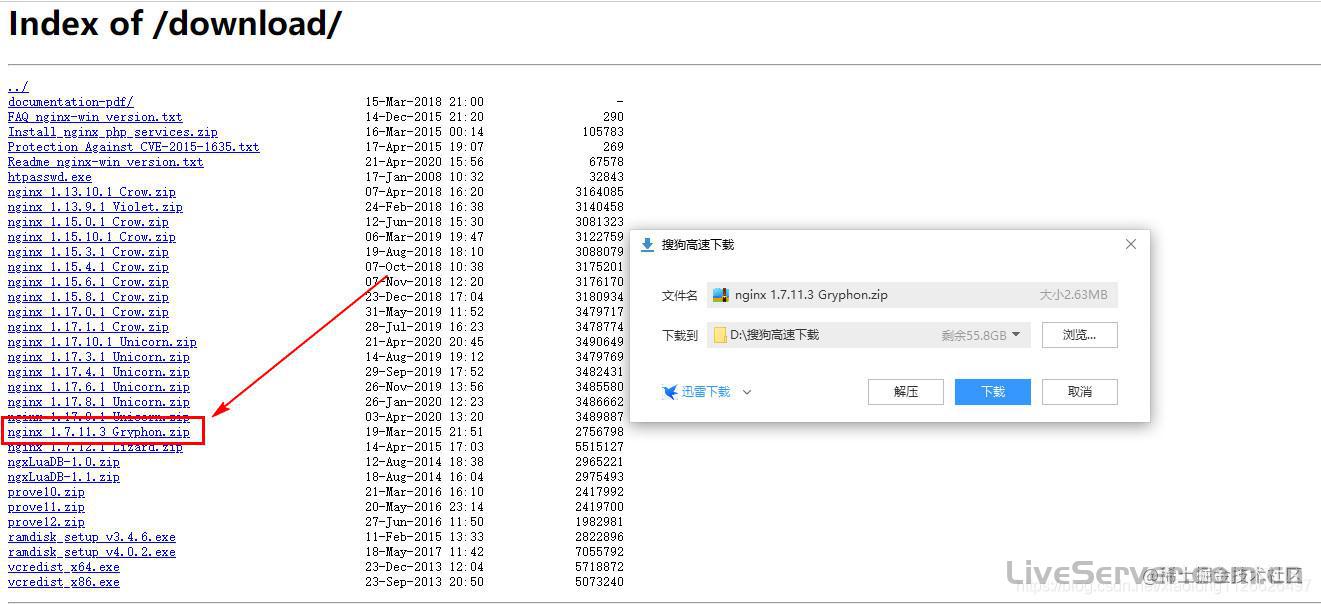Click the 取消 cancel button
This screenshot has width=1321, height=604.
1079,391
